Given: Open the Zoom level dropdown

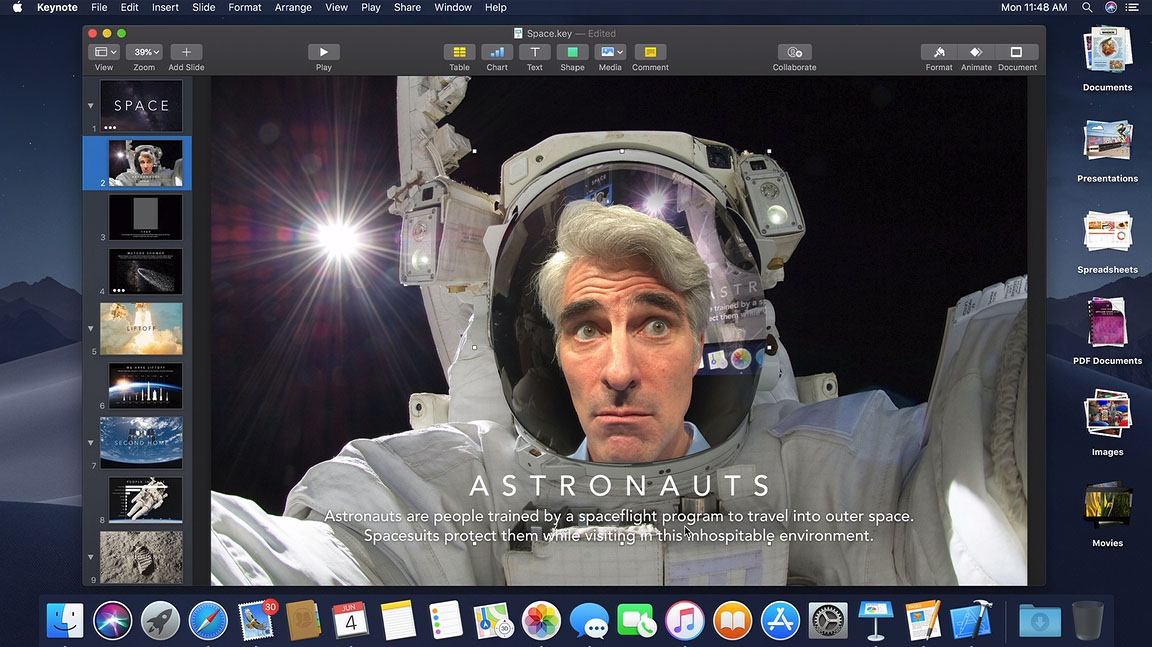Looking at the screenshot, I should [145, 51].
